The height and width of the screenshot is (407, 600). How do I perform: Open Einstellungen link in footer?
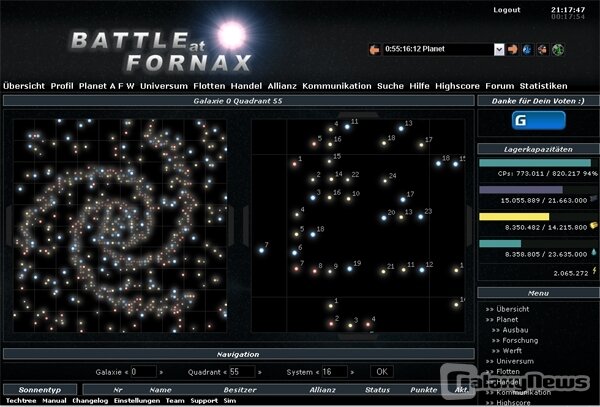(x=137, y=400)
